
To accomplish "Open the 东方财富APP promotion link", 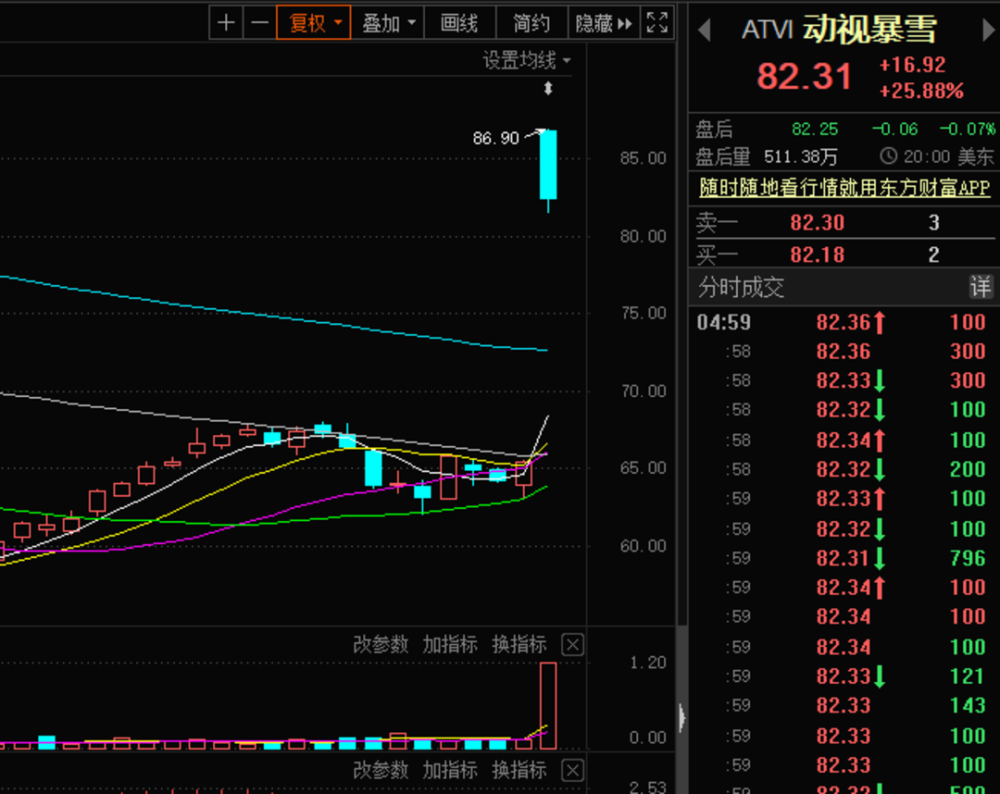I will point(844,187).
